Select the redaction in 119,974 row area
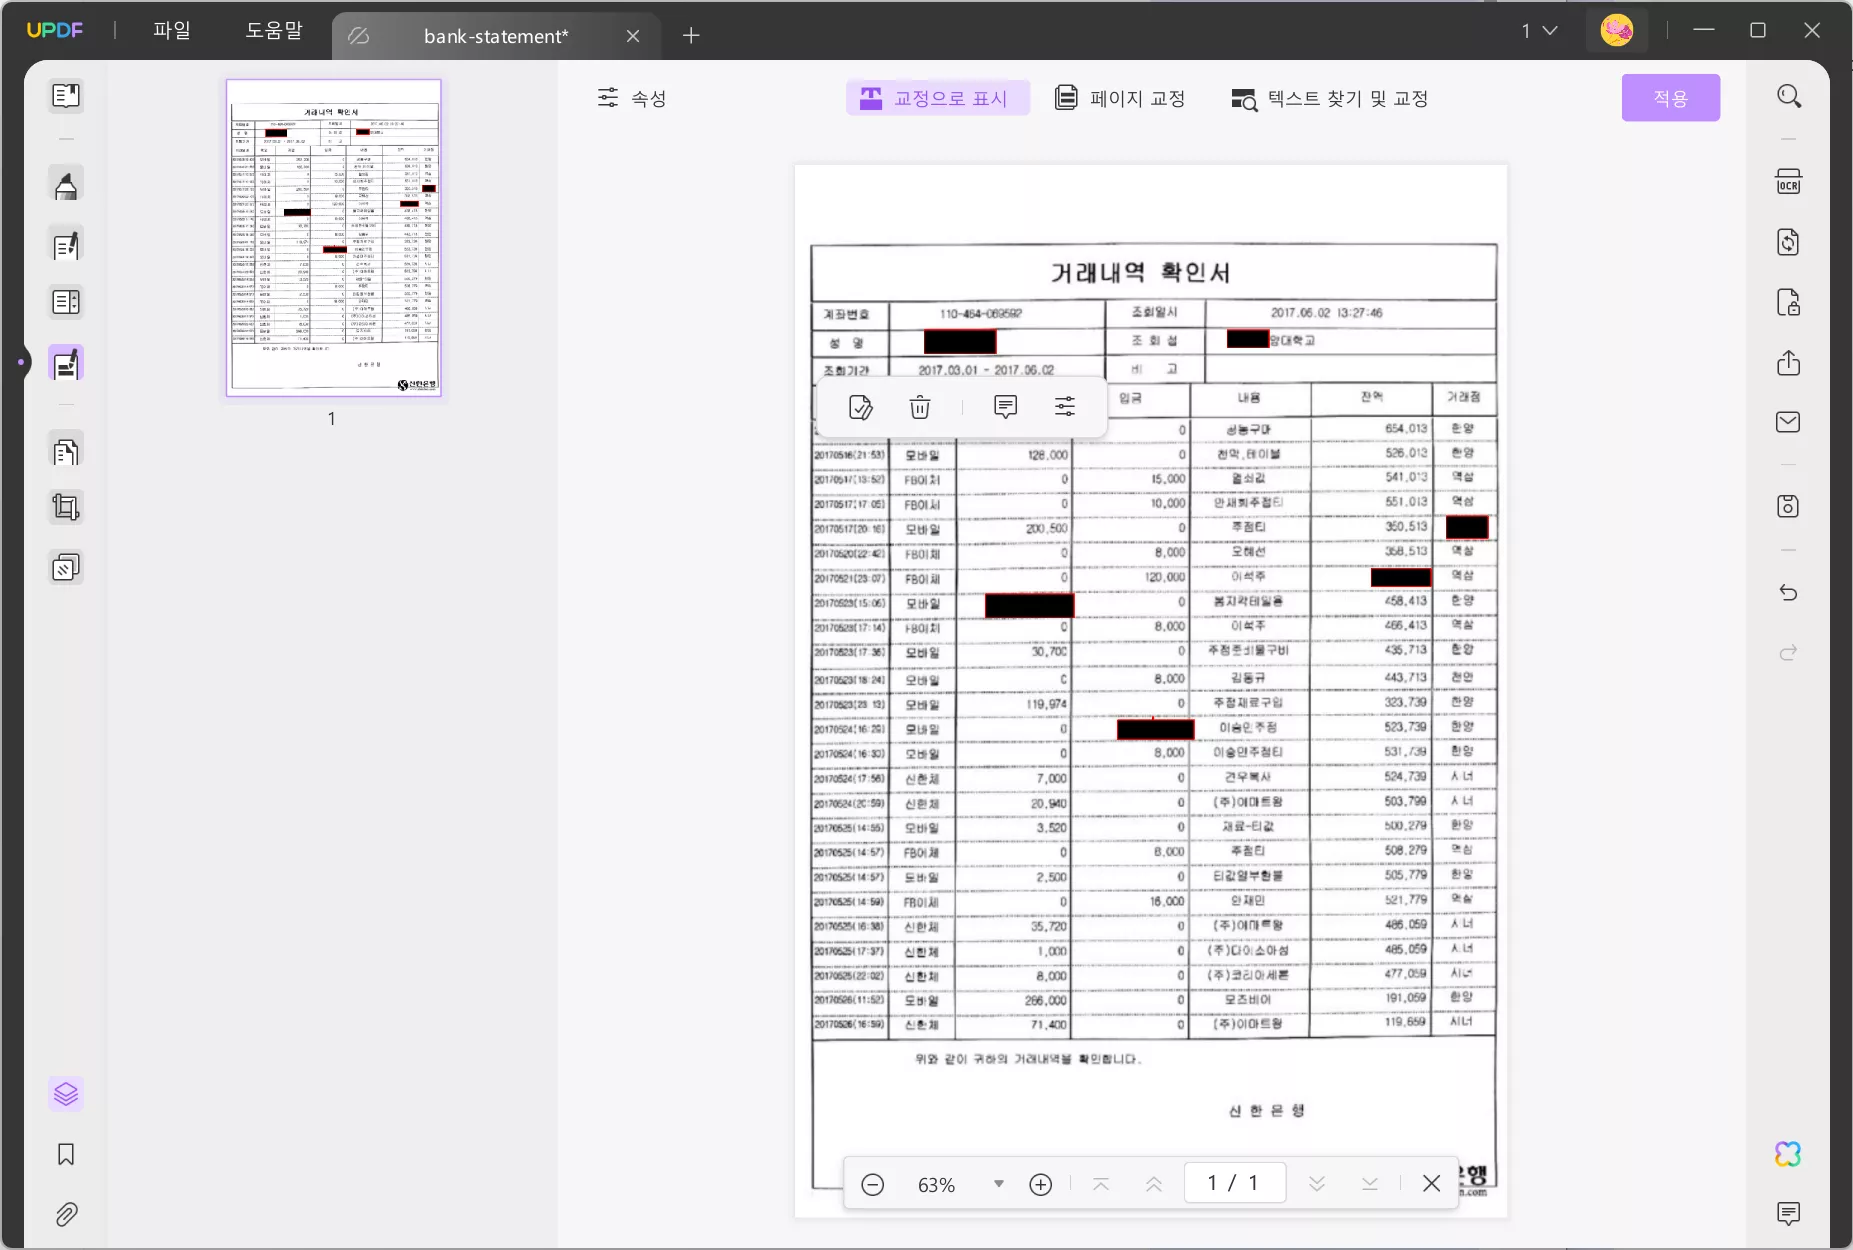The image size is (1853, 1250). (x=1155, y=729)
